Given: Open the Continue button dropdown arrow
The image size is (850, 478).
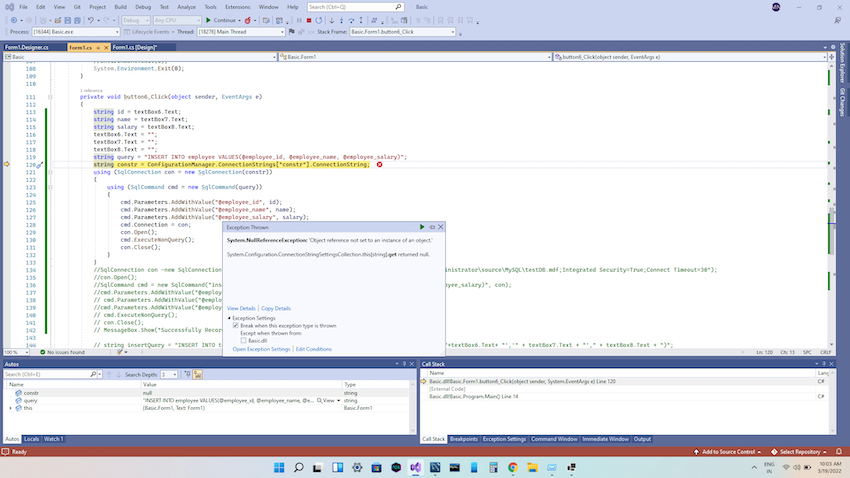Looking at the screenshot, I should (x=240, y=20).
